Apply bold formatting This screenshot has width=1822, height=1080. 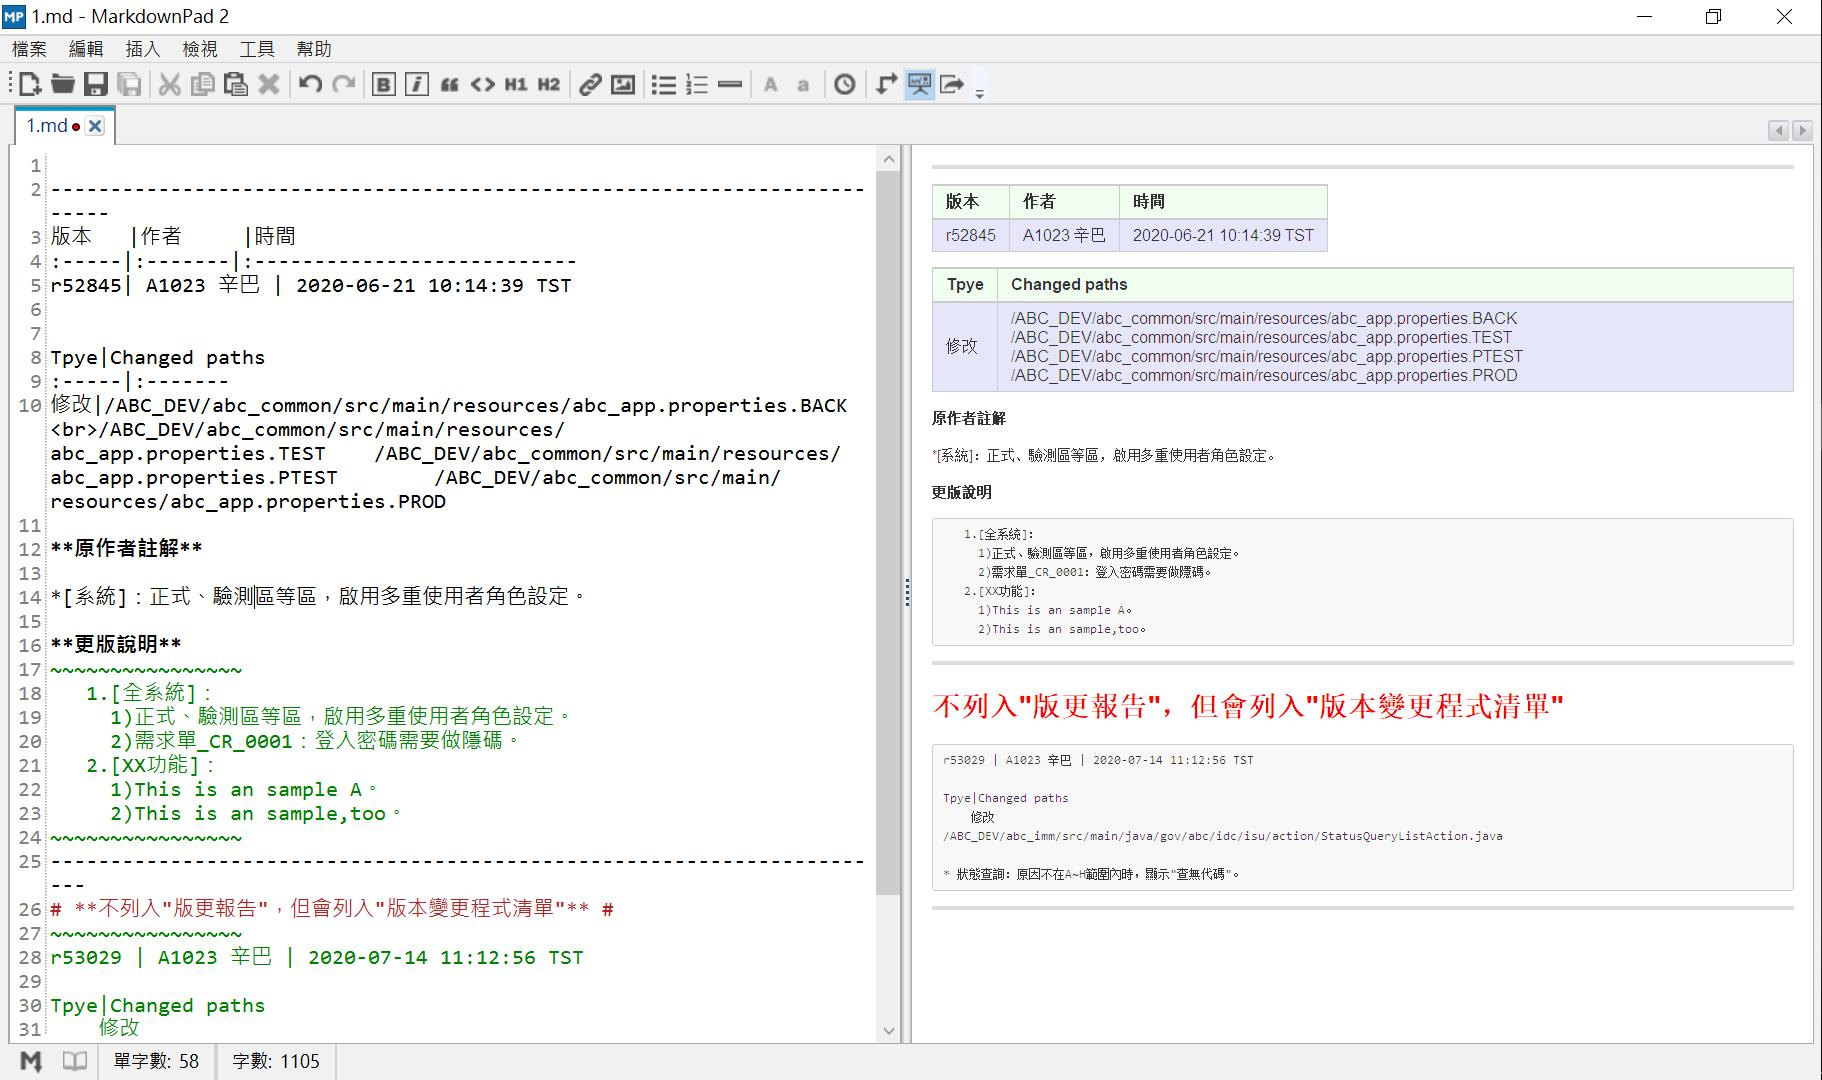tap(384, 85)
